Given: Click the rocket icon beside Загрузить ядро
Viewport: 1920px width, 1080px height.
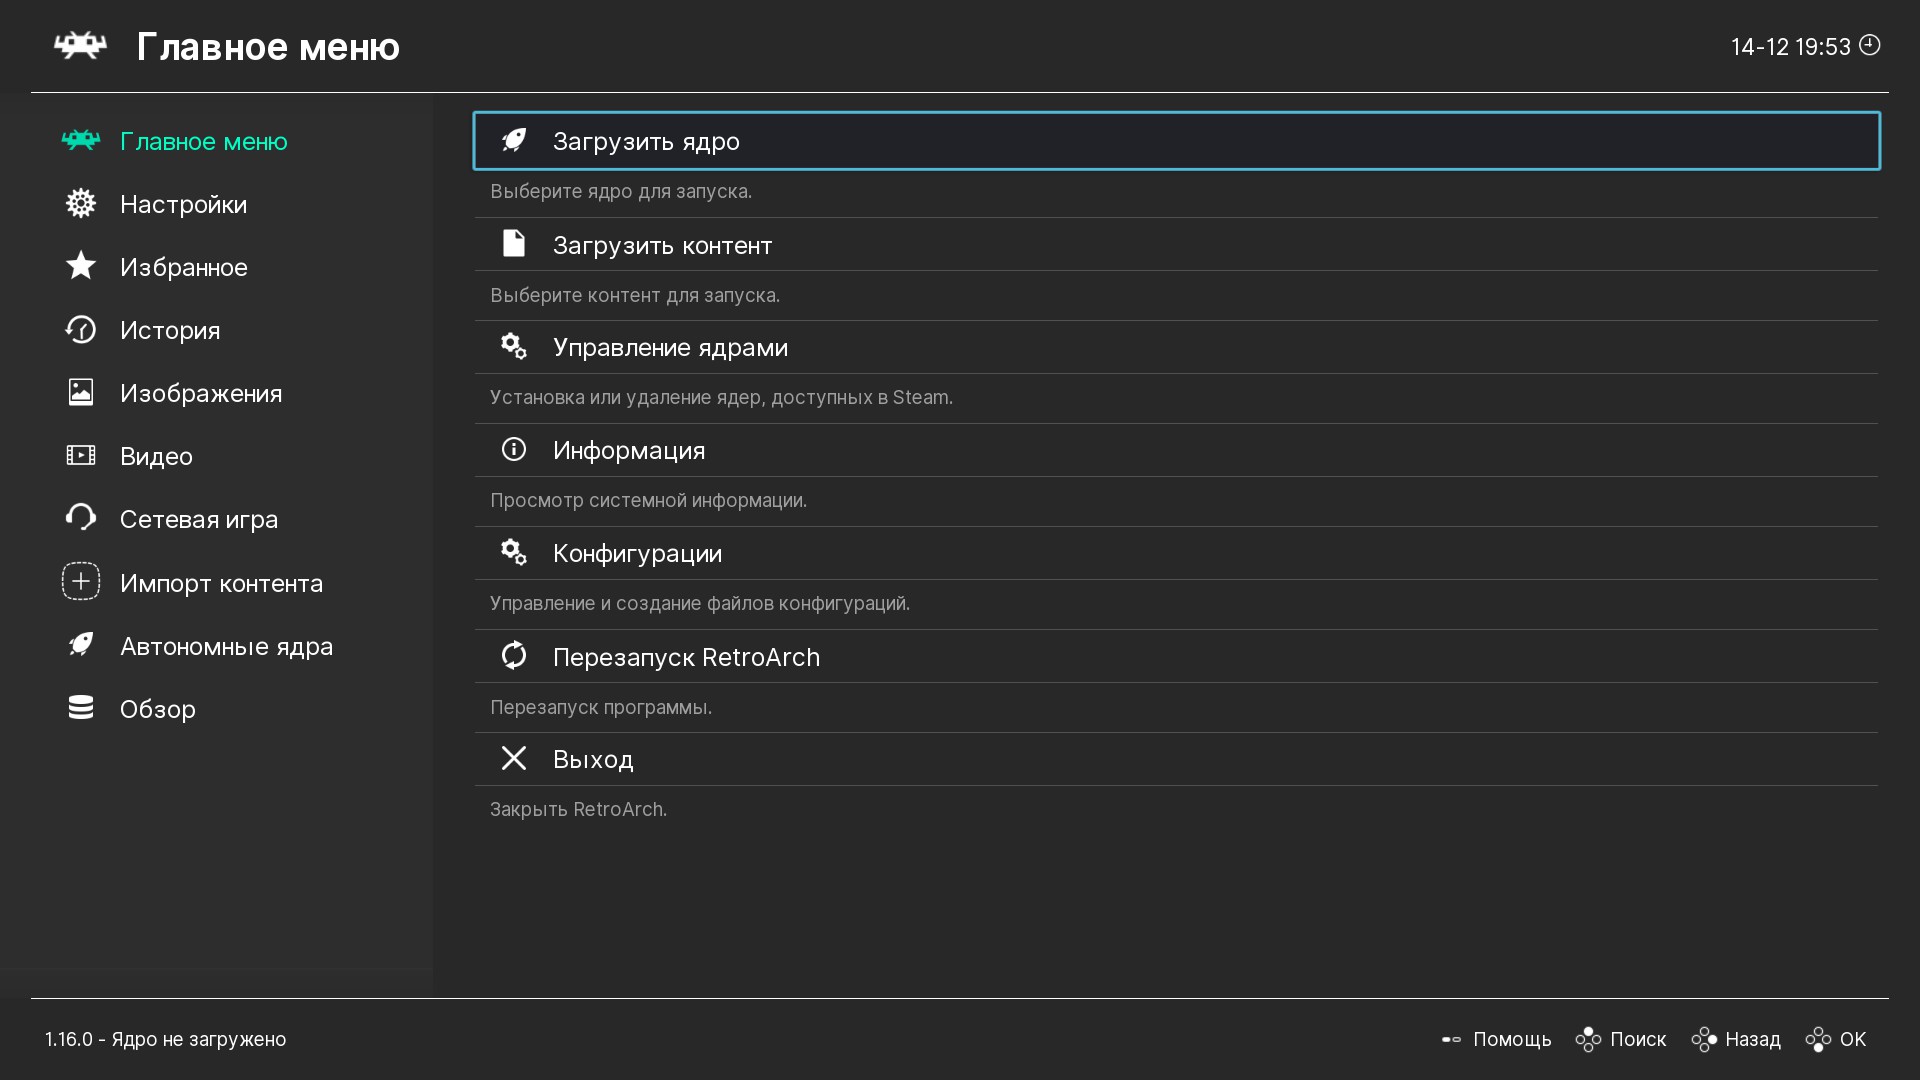Looking at the screenshot, I should click(x=514, y=141).
